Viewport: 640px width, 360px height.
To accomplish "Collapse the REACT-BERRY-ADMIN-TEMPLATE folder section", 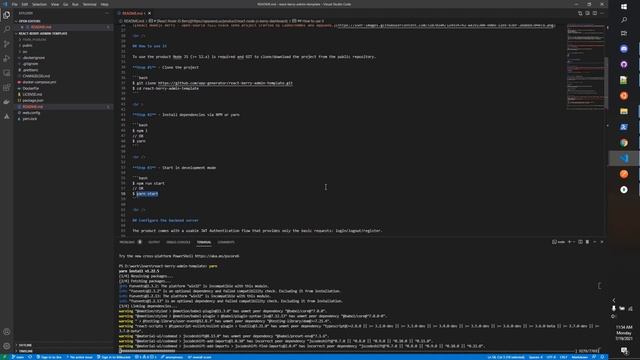I will 42,33.
